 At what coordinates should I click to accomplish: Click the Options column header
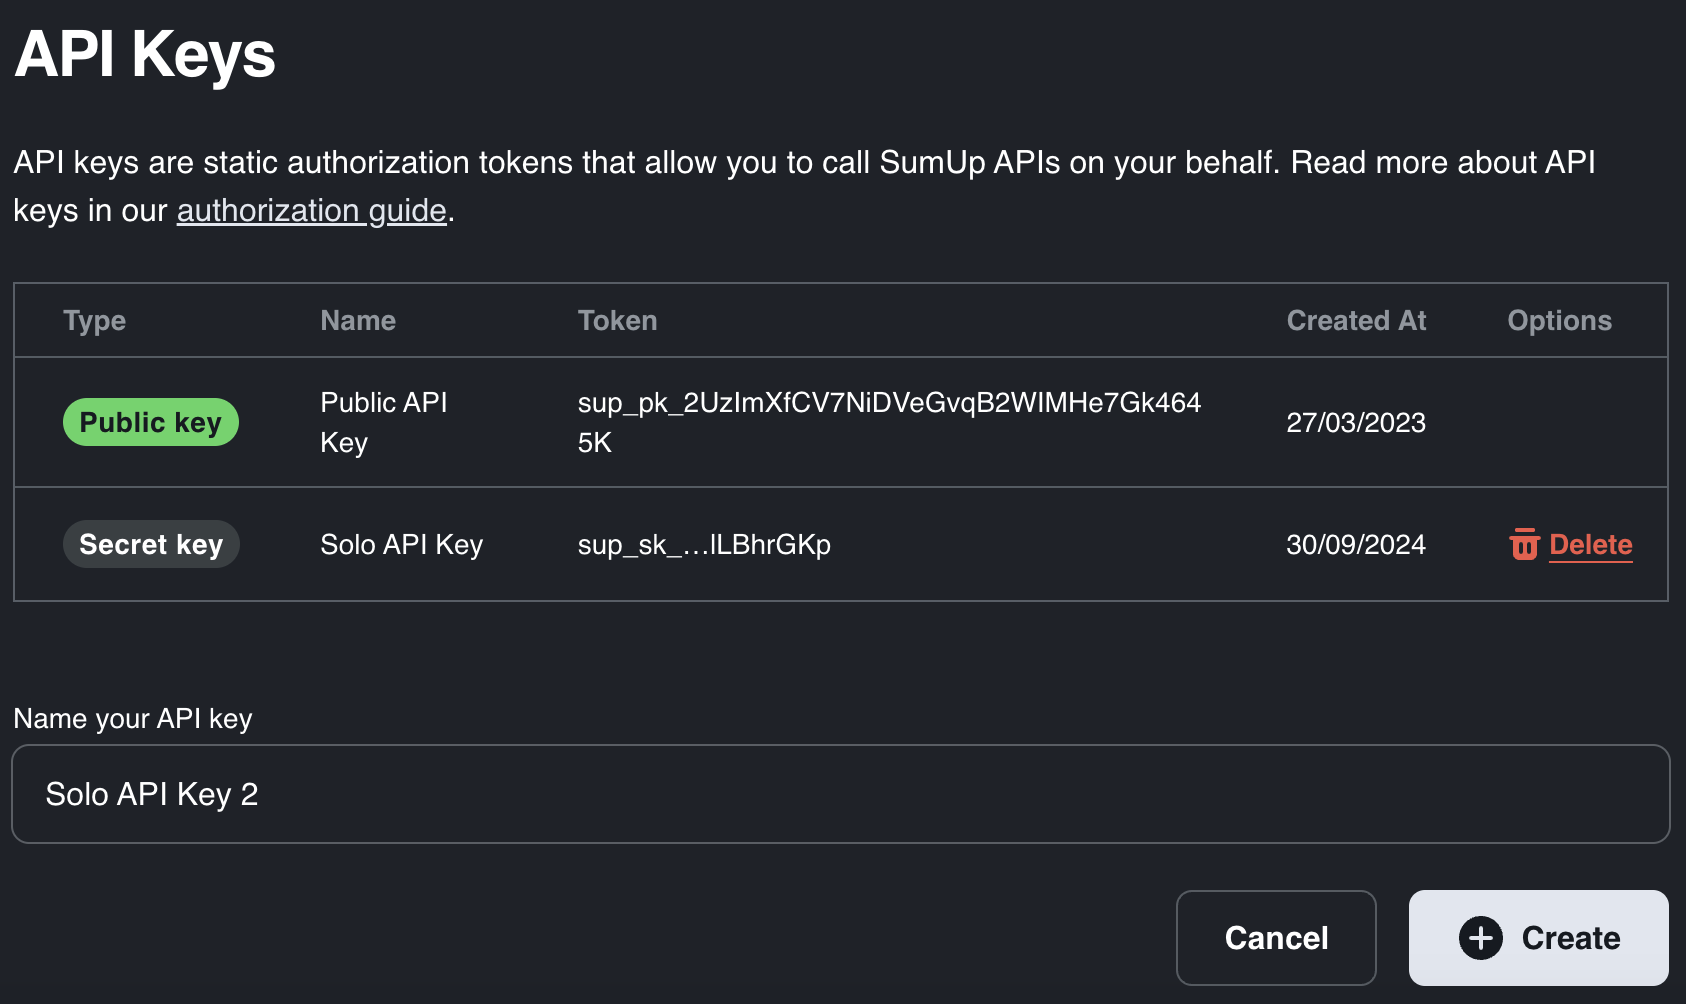coord(1558,320)
